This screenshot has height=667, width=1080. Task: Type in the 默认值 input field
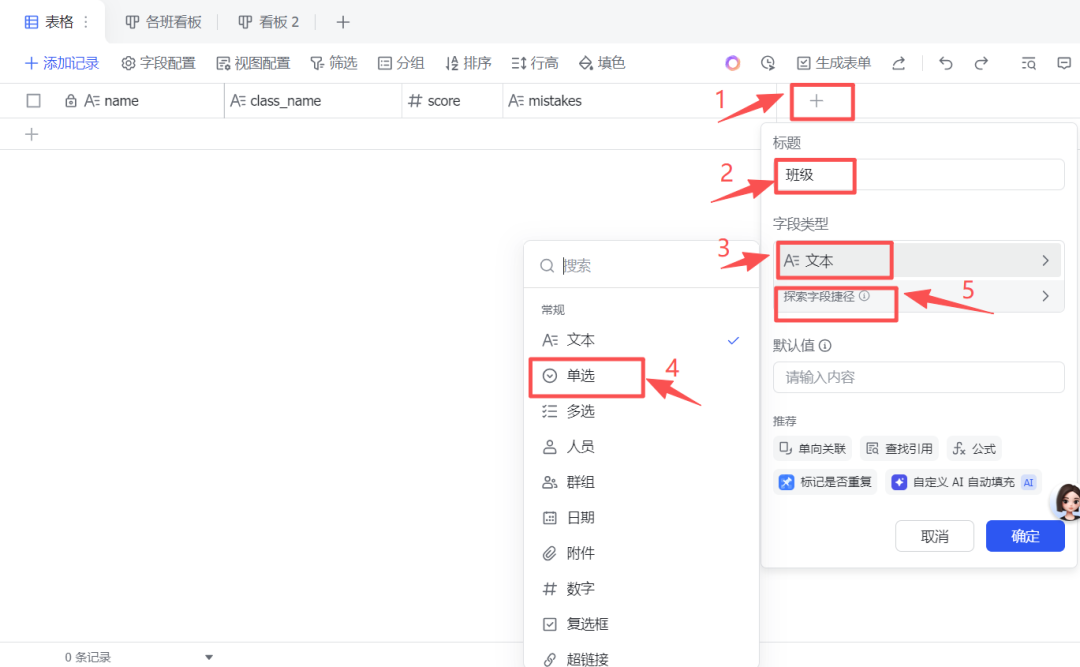coord(918,377)
